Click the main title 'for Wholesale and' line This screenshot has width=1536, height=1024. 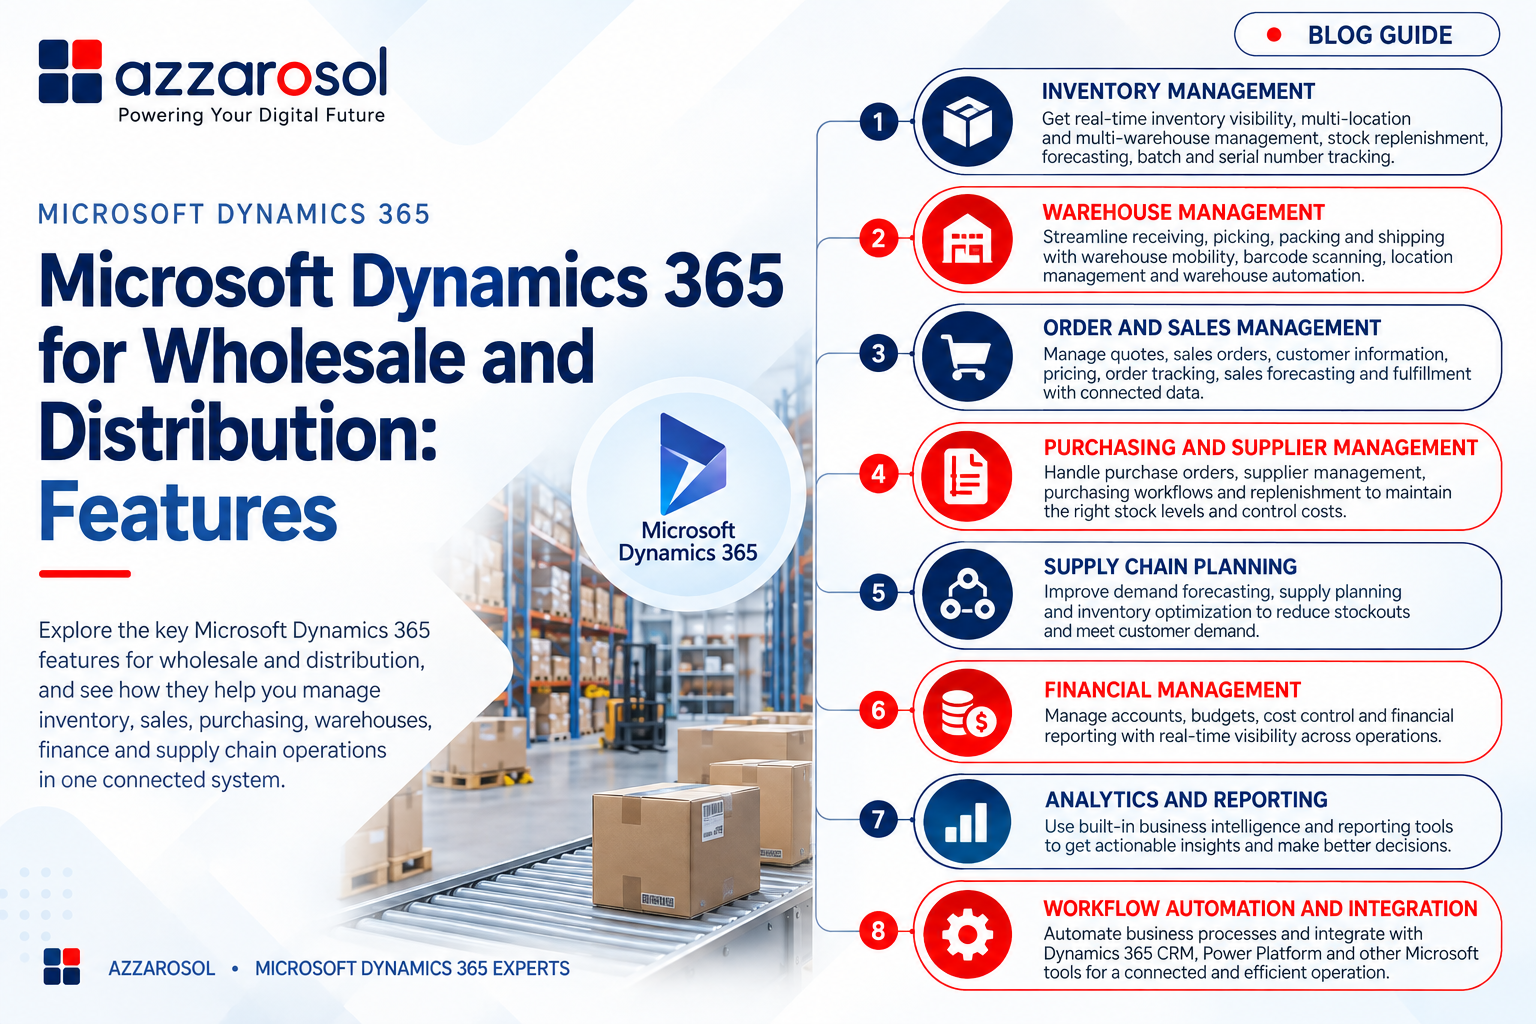pos(316,356)
